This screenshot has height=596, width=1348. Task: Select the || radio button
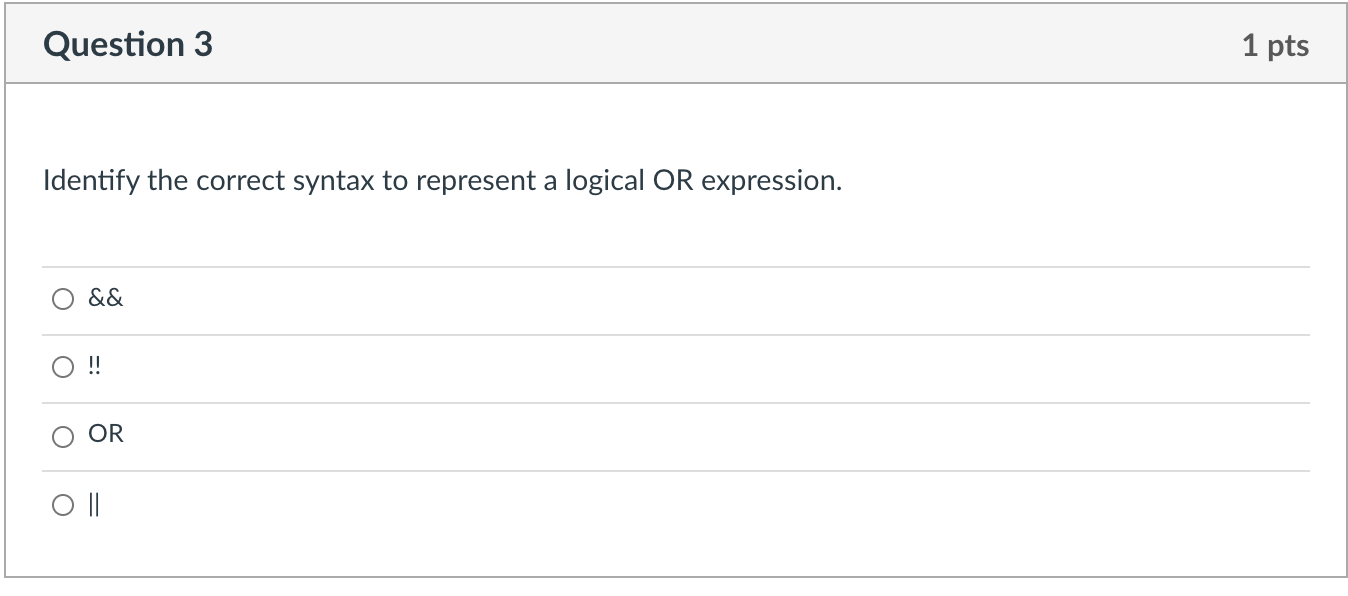(62, 503)
